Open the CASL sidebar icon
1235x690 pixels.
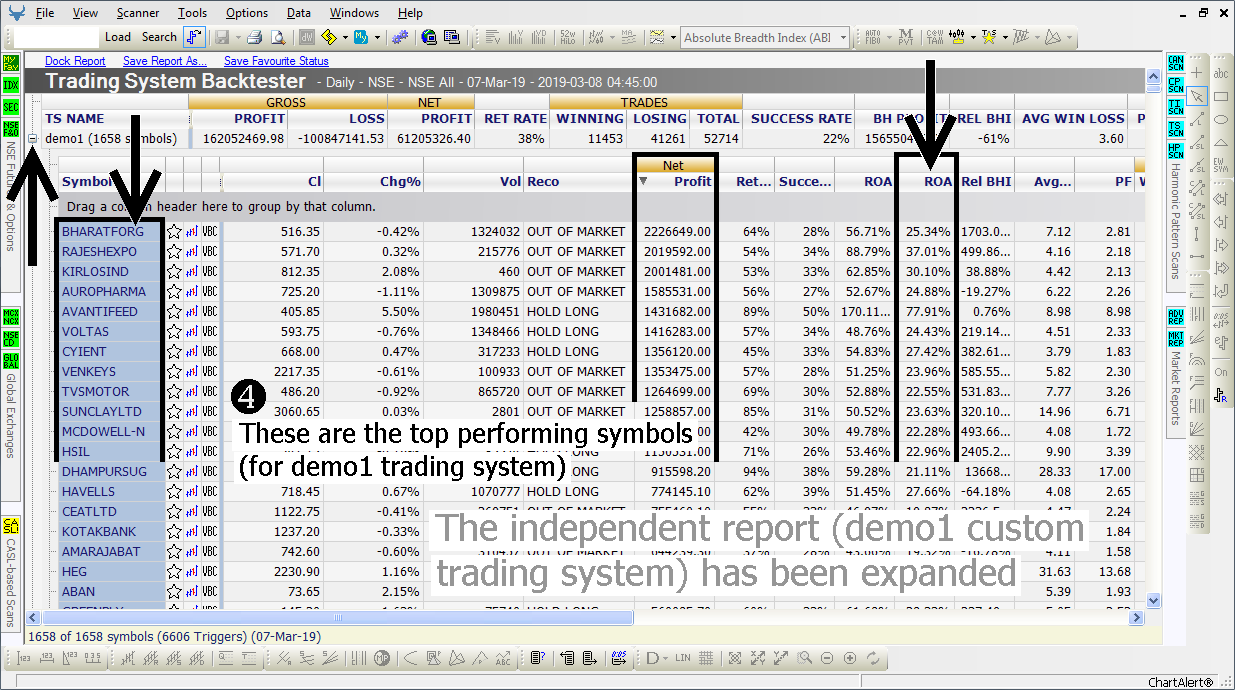pyautogui.click(x=11, y=526)
